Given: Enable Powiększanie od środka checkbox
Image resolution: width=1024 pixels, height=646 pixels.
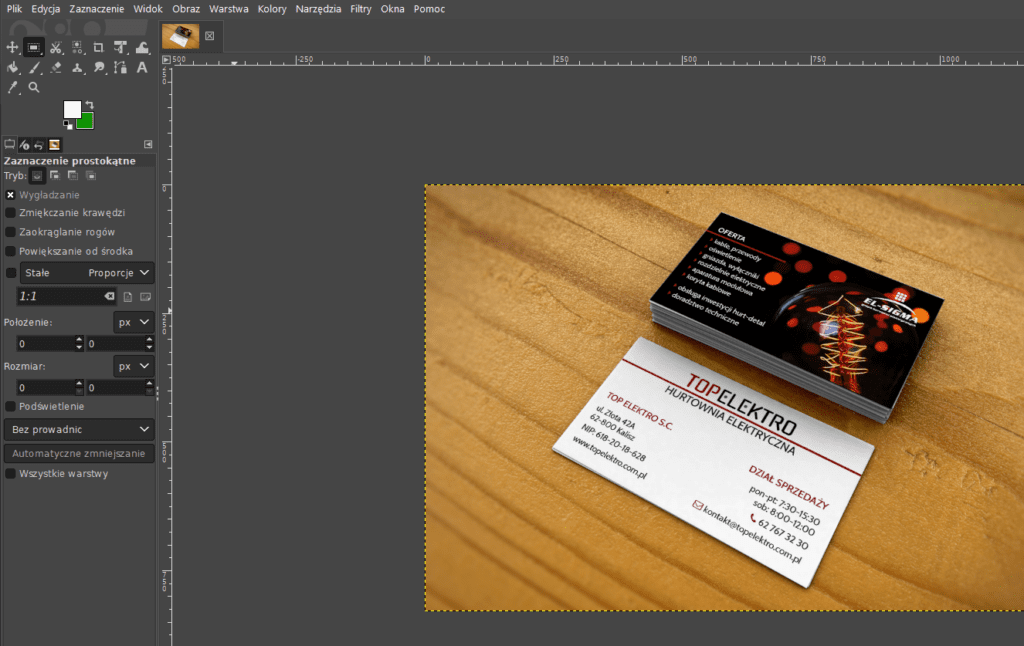Looking at the screenshot, I should tap(10, 251).
